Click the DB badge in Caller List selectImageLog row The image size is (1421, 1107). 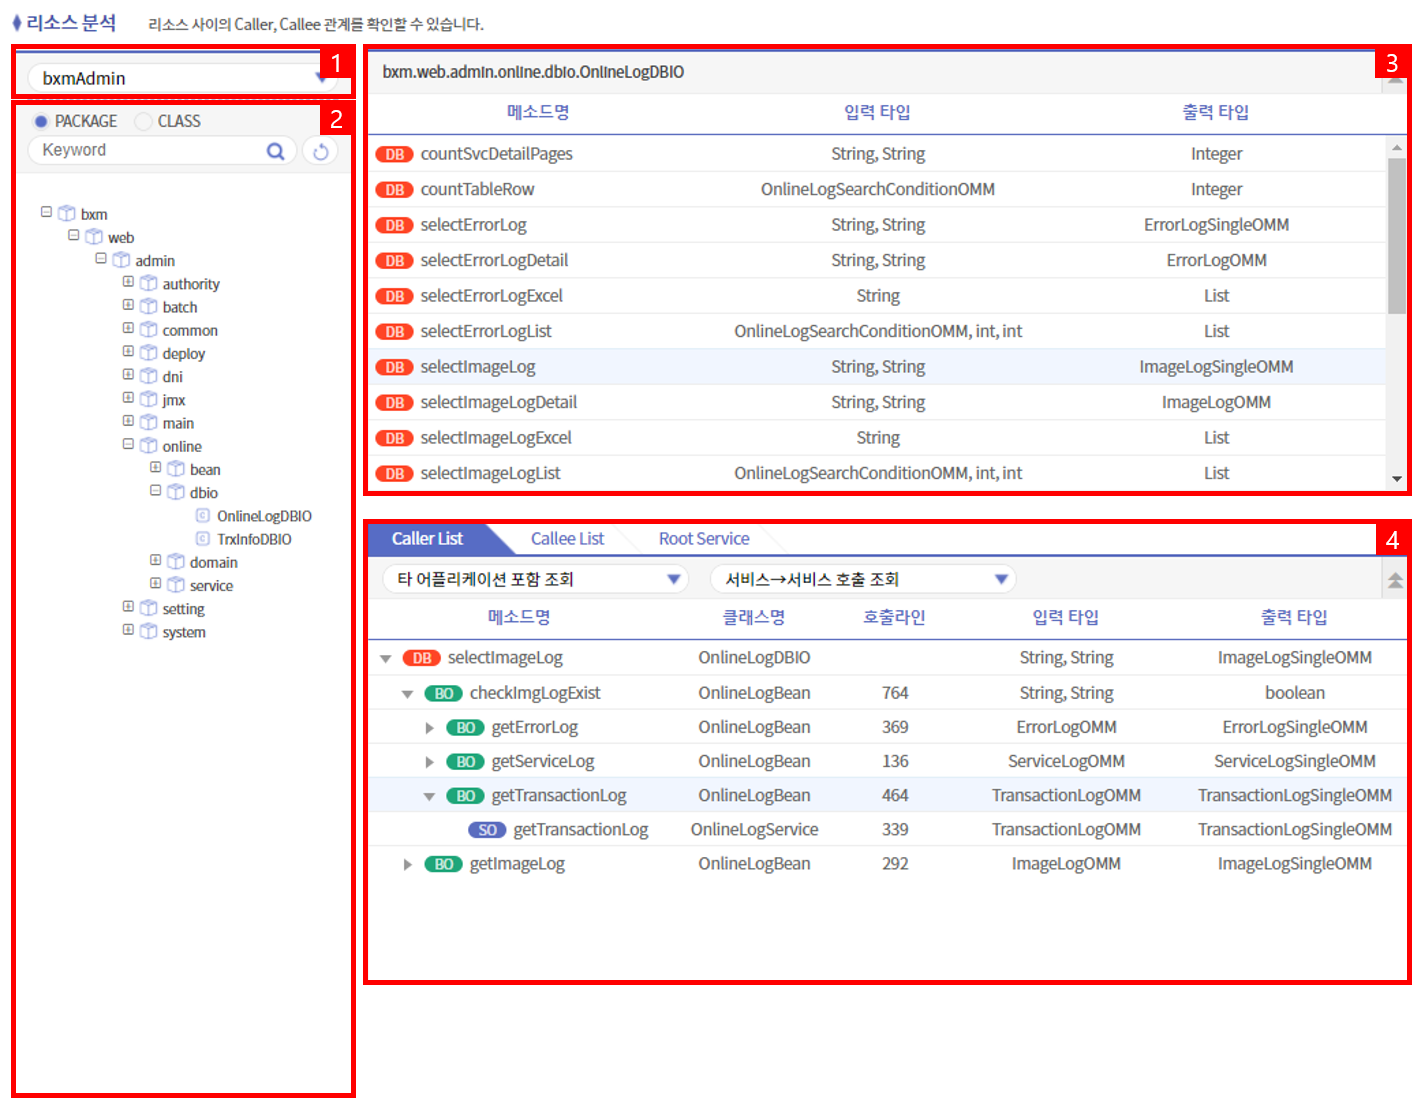(x=422, y=658)
